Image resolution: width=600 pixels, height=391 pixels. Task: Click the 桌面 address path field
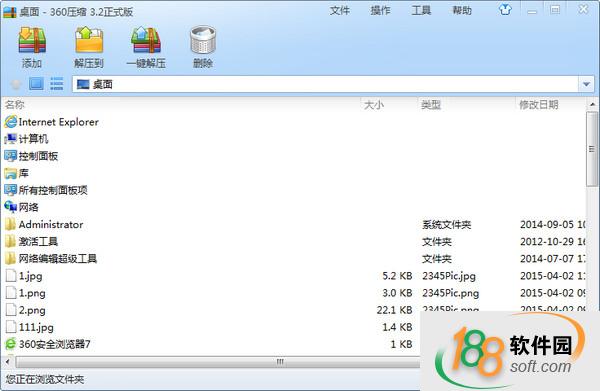coord(325,84)
